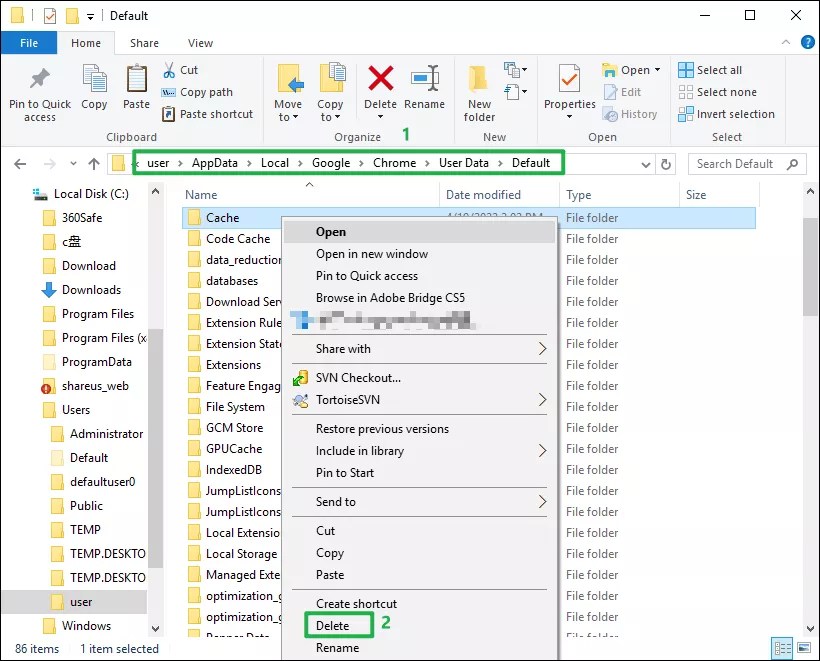Switch to the Share ribbon tab
The image size is (820, 661).
[x=144, y=43]
